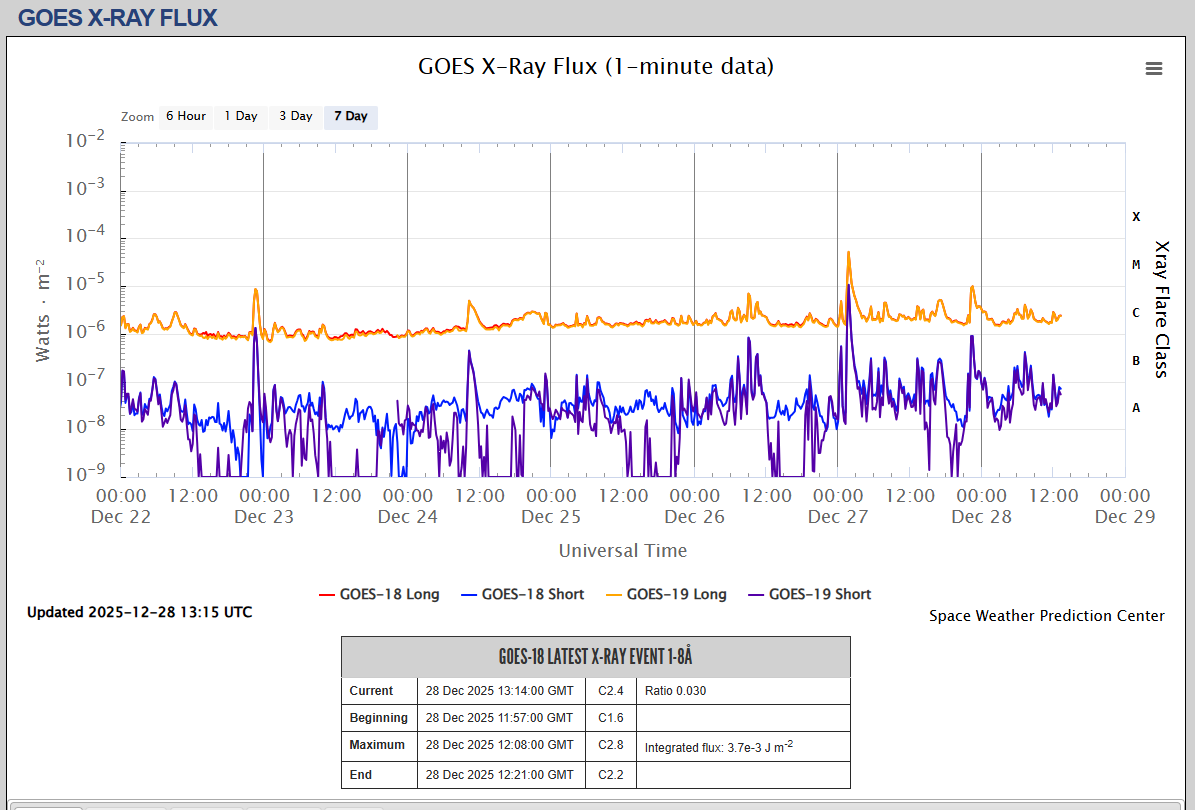Click the orange flare spike near Dec 23
This screenshot has height=810, width=1195.
[x=256, y=292]
